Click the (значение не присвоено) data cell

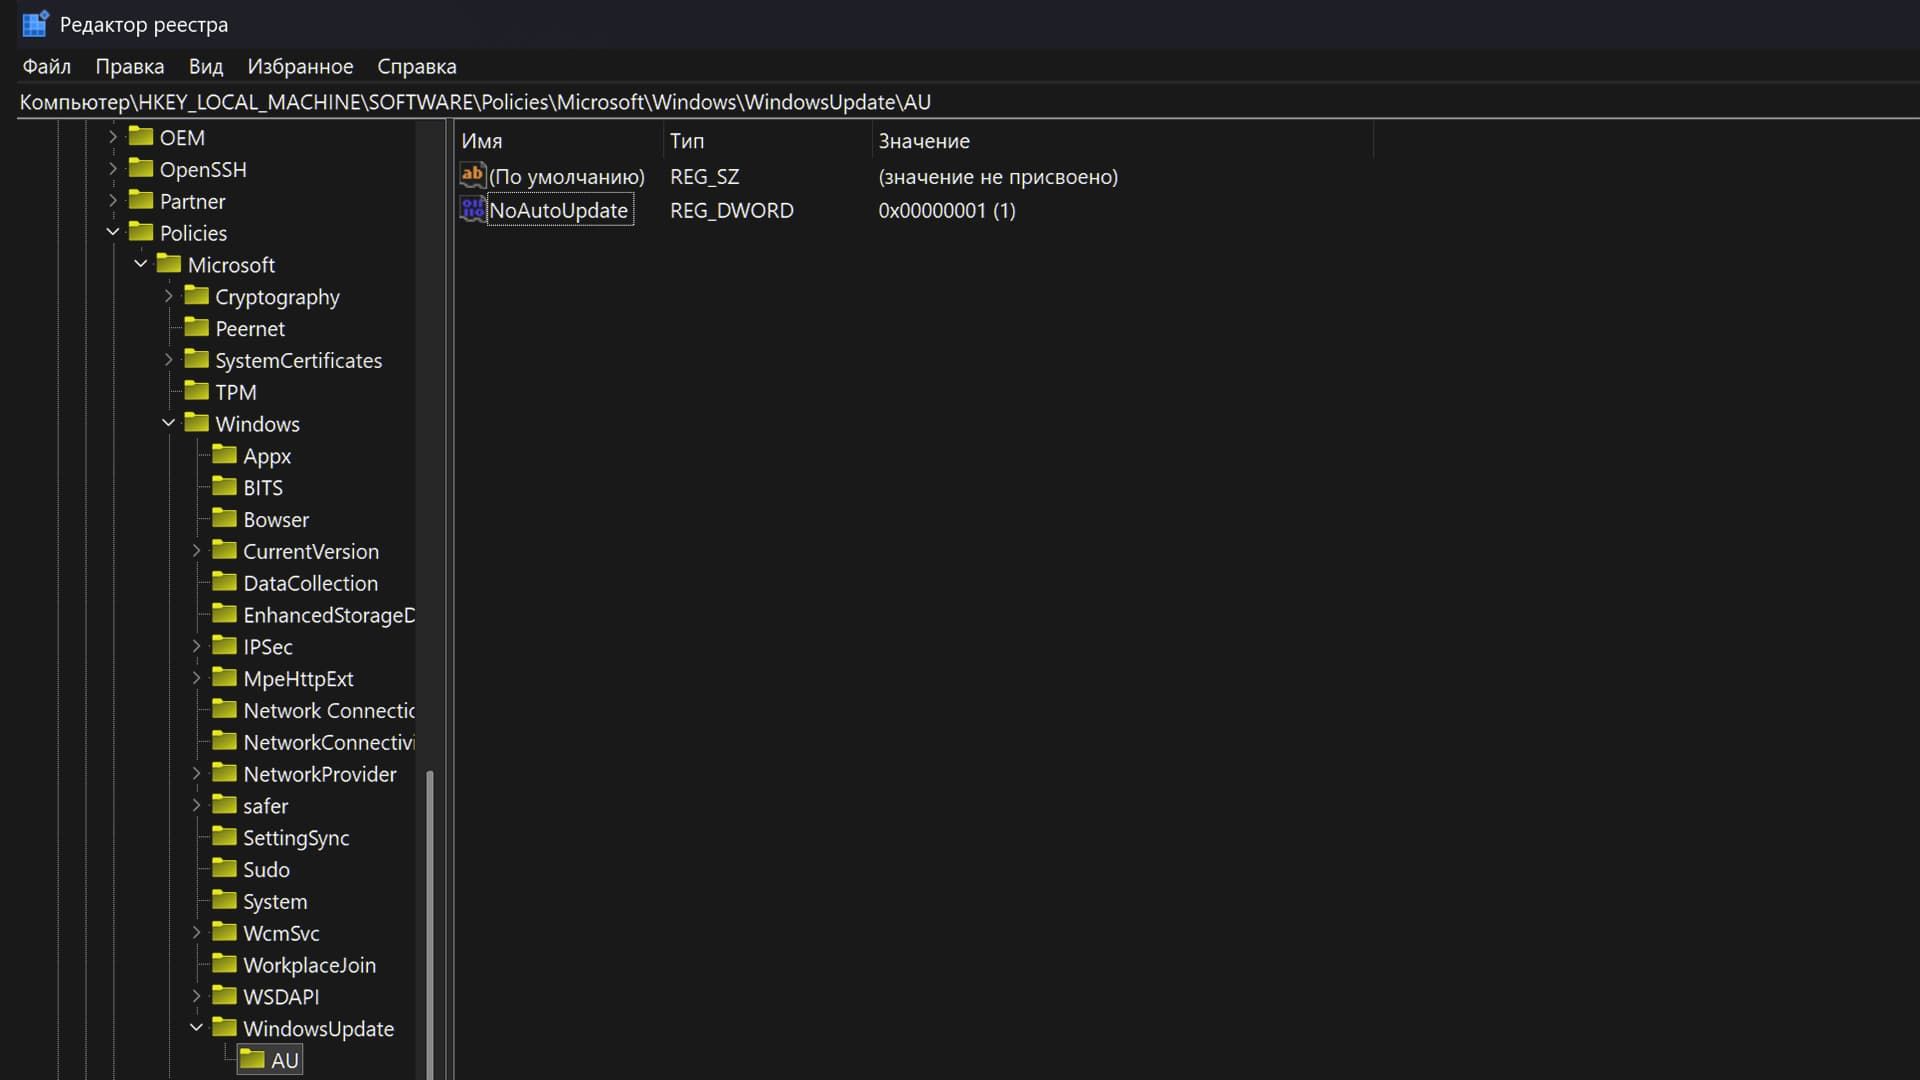[998, 176]
